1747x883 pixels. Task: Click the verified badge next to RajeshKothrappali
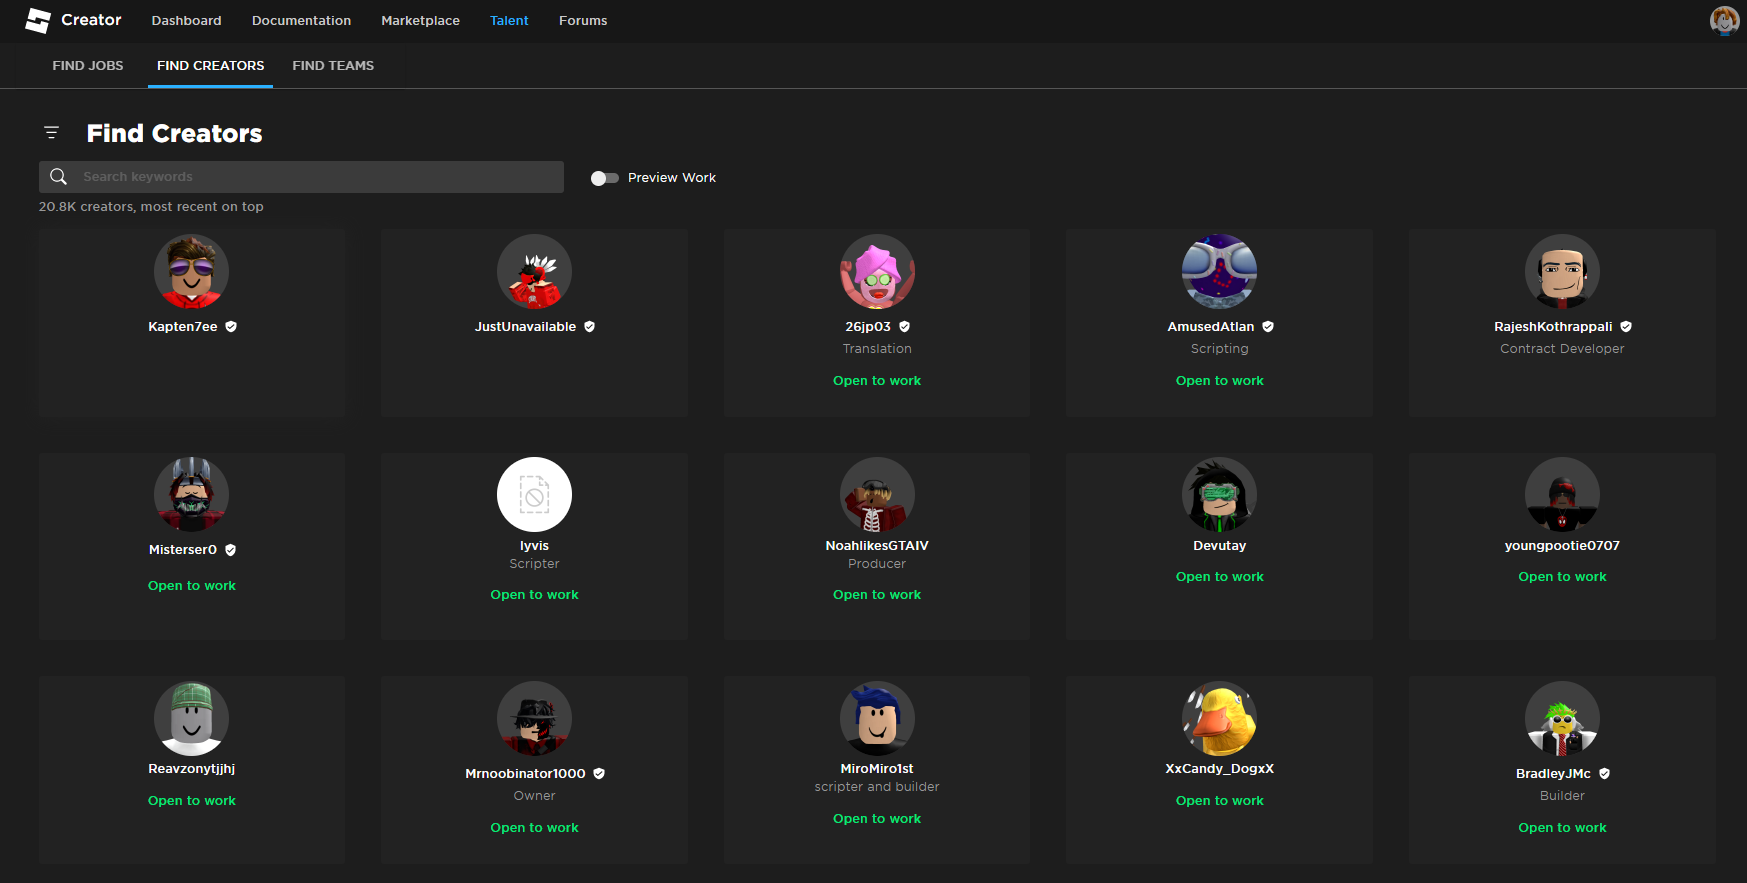pyautogui.click(x=1626, y=327)
